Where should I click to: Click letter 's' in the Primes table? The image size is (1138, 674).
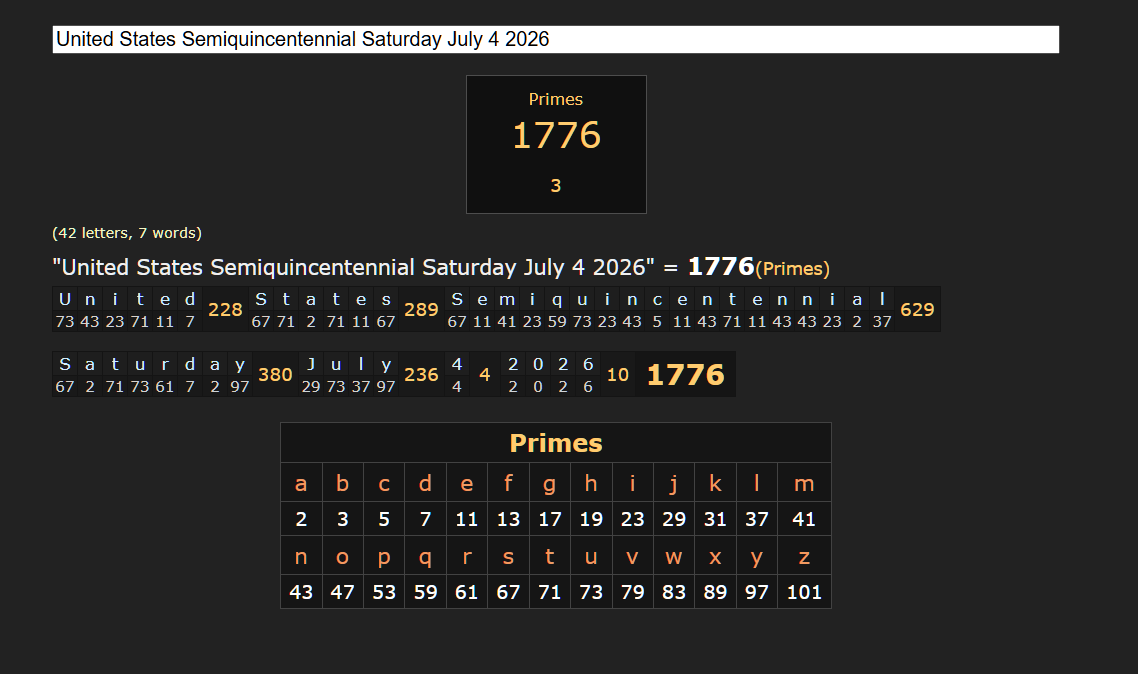(508, 556)
